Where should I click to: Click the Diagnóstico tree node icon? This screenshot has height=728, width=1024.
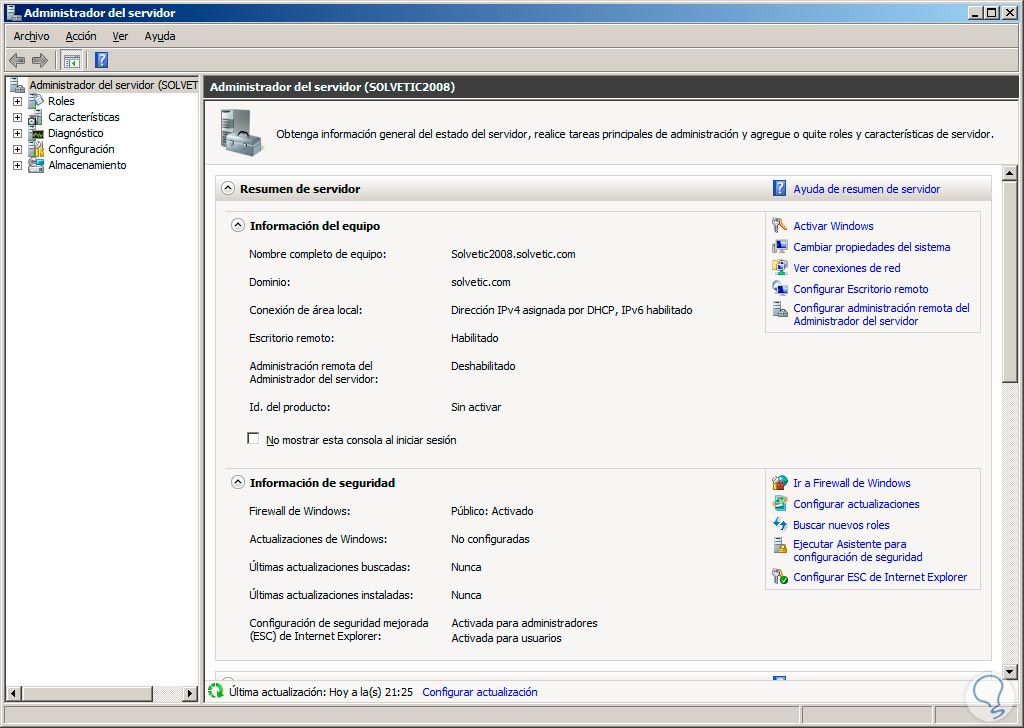37,133
